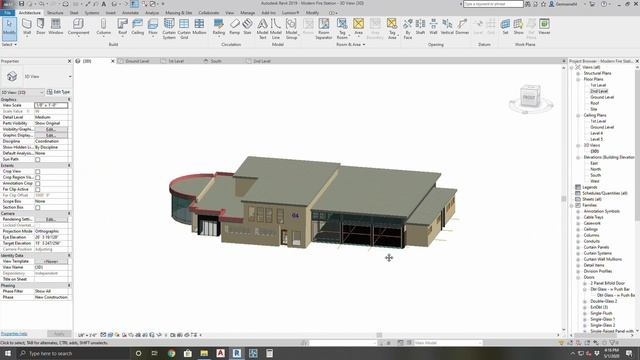Click Edit for Graphic Display Options
This screenshot has width=640, height=360.
pos(51,135)
